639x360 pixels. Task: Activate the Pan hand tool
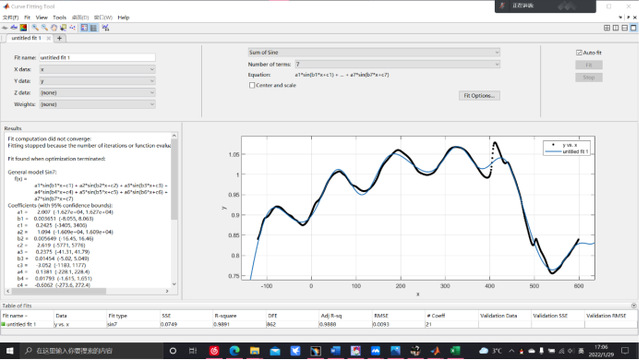pos(54,28)
